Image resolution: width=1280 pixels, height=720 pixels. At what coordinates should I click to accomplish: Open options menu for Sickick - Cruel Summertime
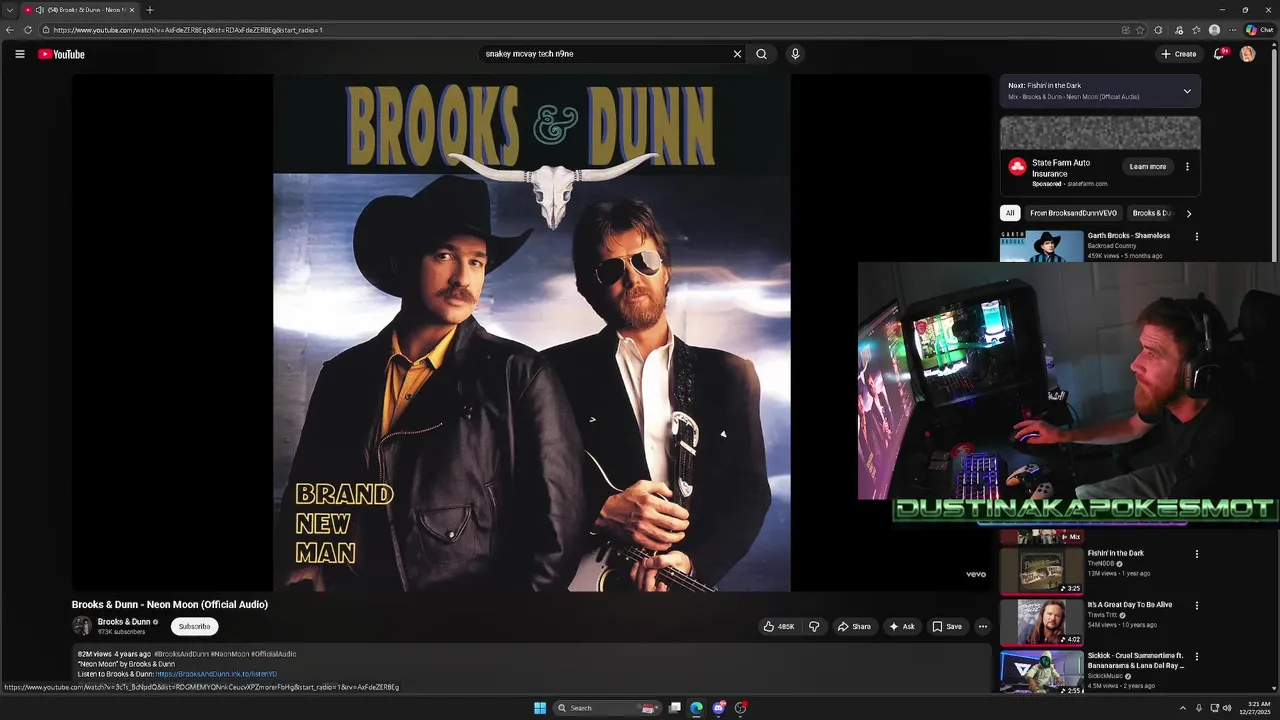point(1196,657)
